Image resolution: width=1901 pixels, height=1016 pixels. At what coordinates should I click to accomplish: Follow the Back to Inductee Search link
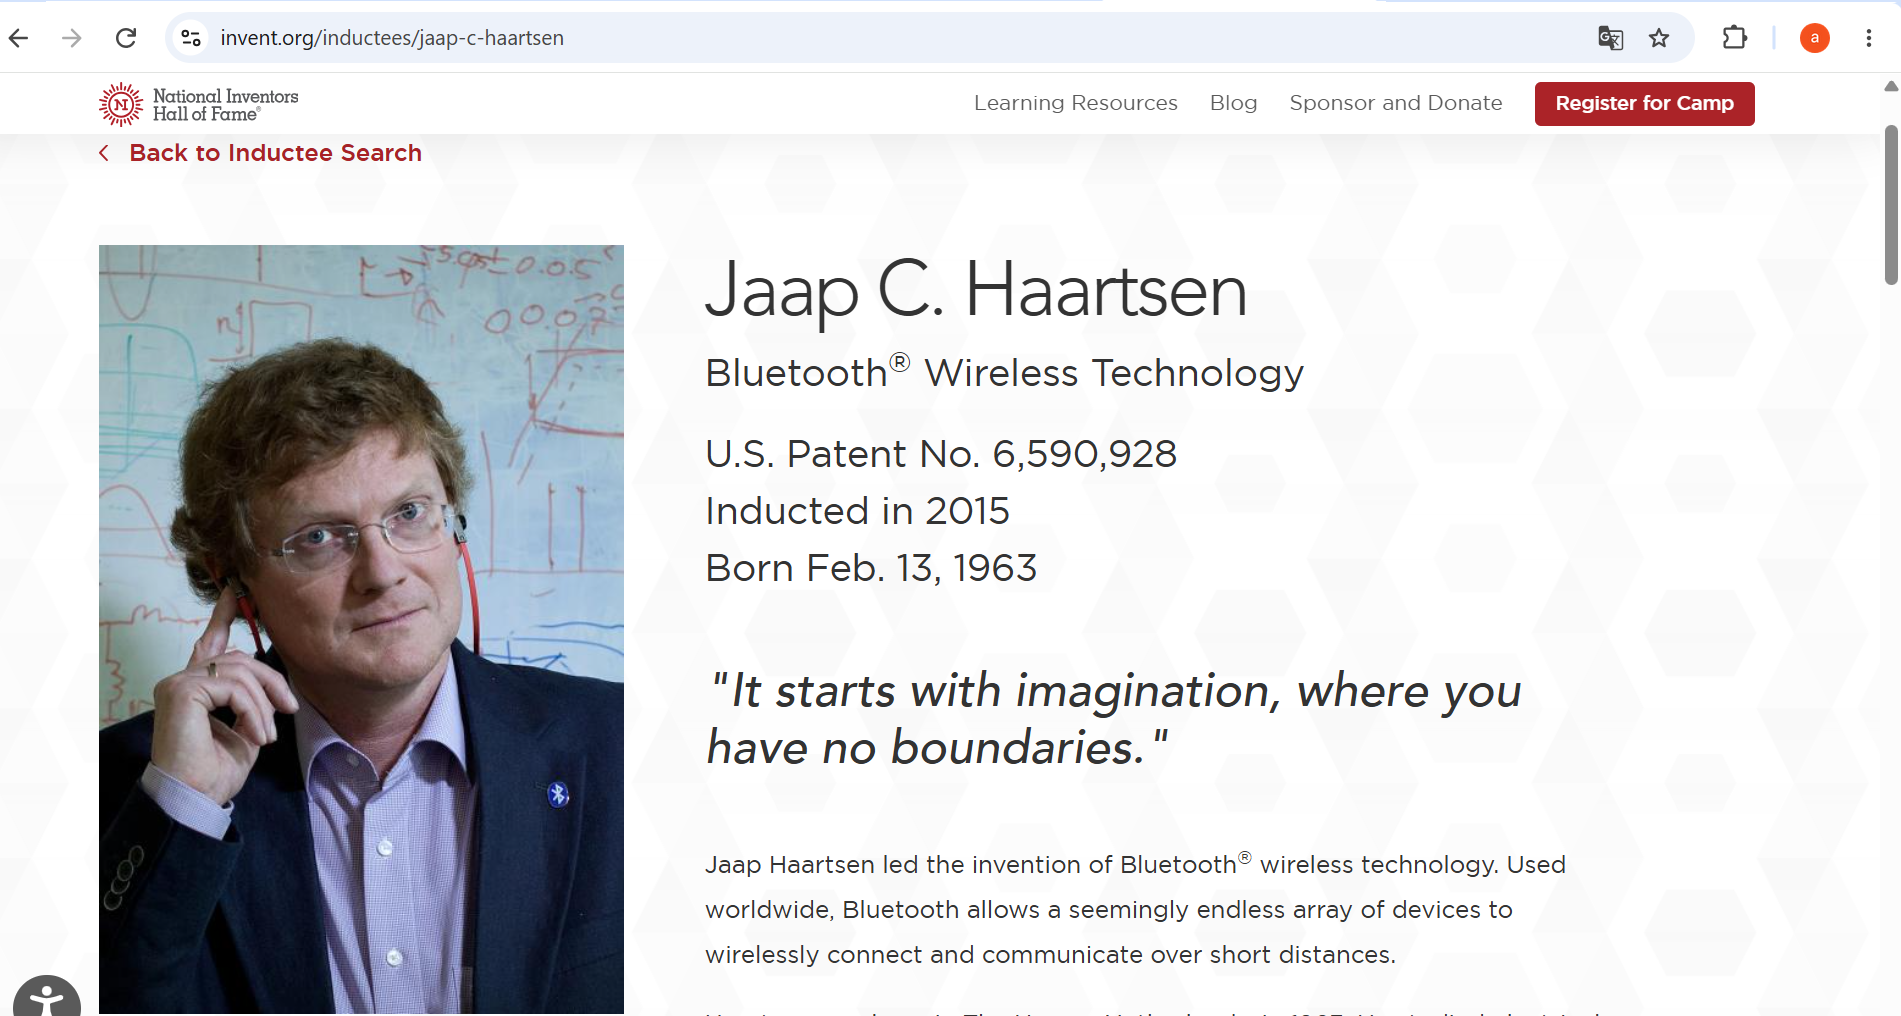pos(276,153)
